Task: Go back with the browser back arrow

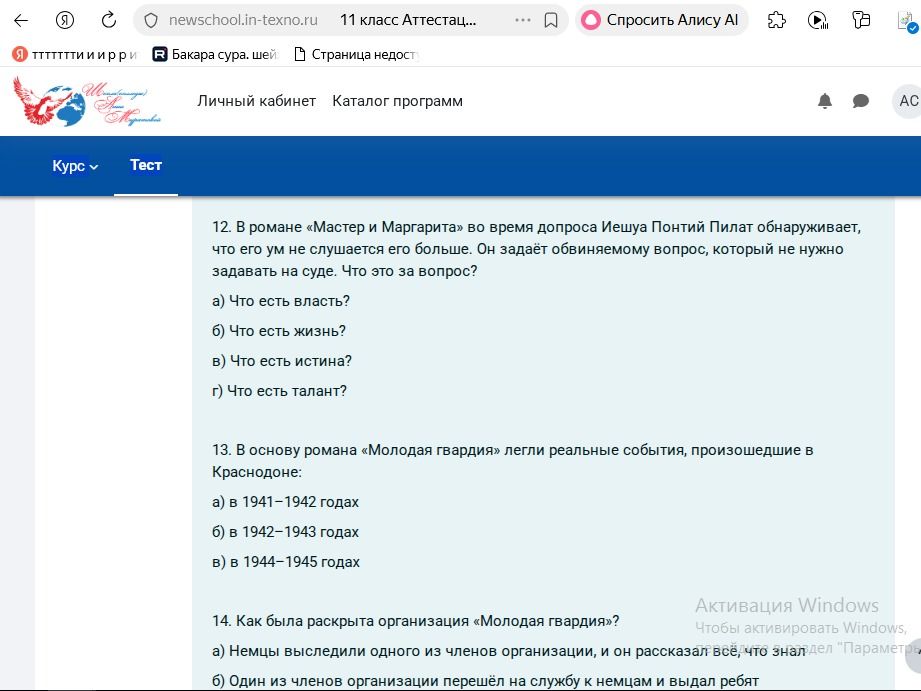Action: tap(21, 21)
